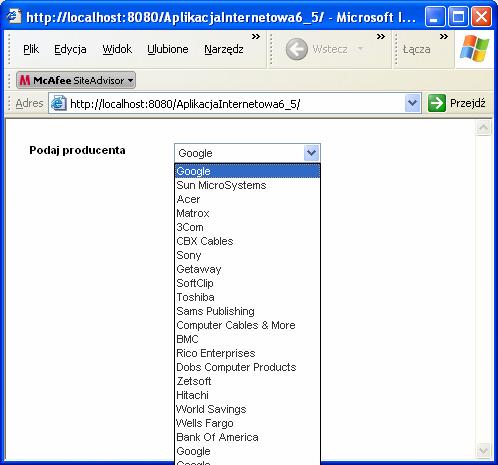Select highlighted Google option at list top
Image resolution: width=498 pixels, height=465 pixels.
click(x=247, y=171)
